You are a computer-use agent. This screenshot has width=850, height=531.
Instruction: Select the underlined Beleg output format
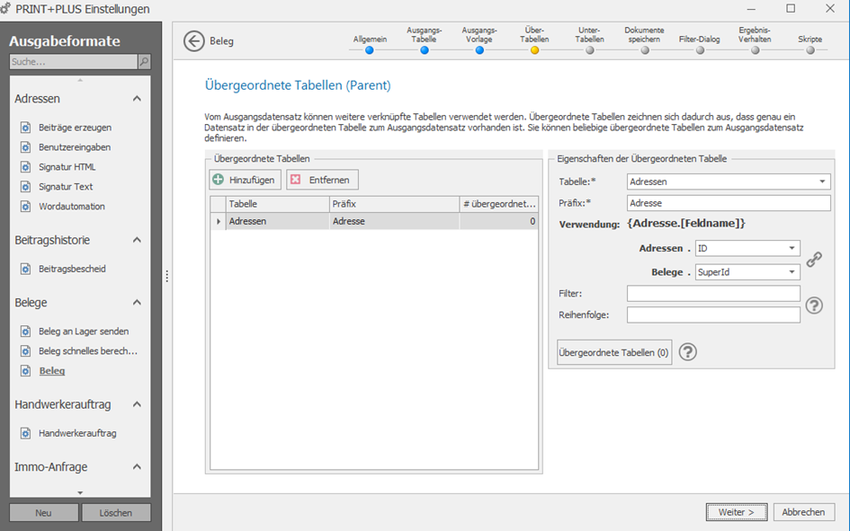click(x=52, y=371)
